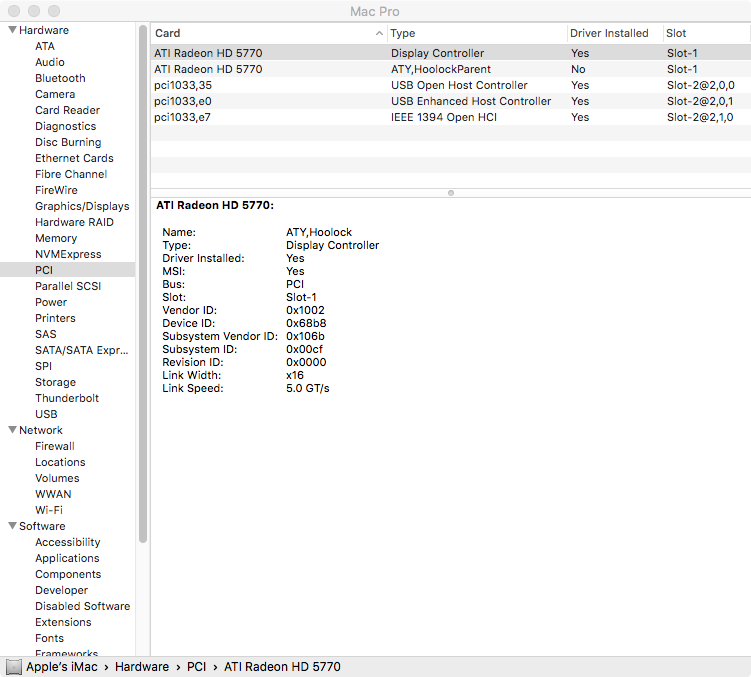The width and height of the screenshot is (751, 677).
Task: Open Memory hardware info
Action: click(56, 238)
